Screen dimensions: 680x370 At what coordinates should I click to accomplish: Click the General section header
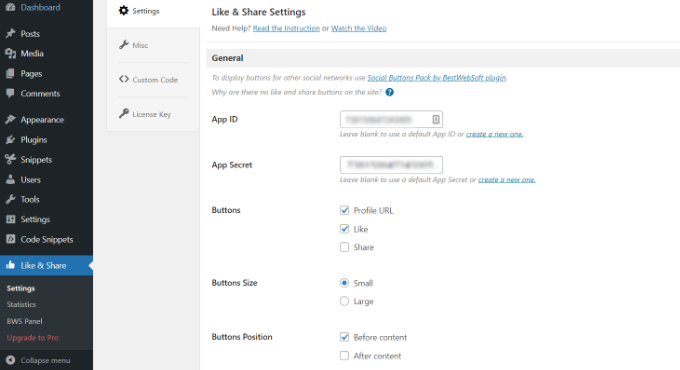[x=443, y=58]
